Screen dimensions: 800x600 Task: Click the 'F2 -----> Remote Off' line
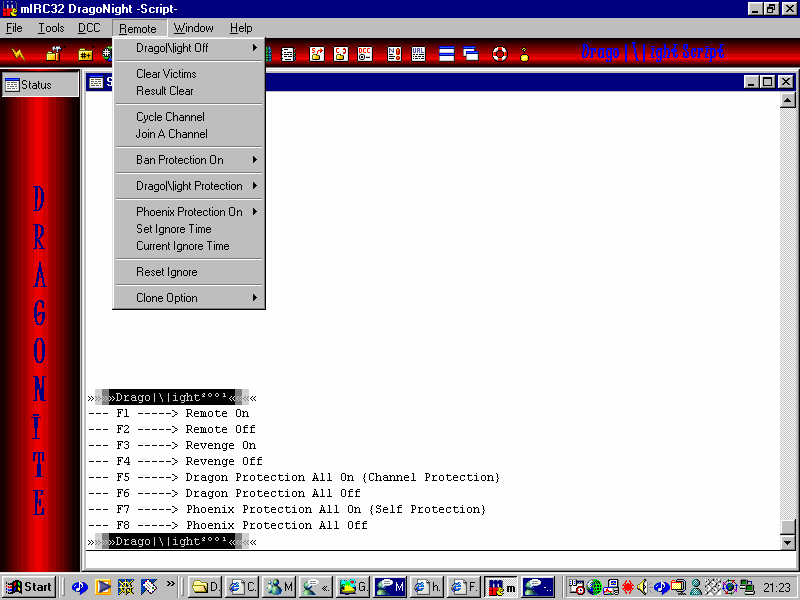click(172, 429)
